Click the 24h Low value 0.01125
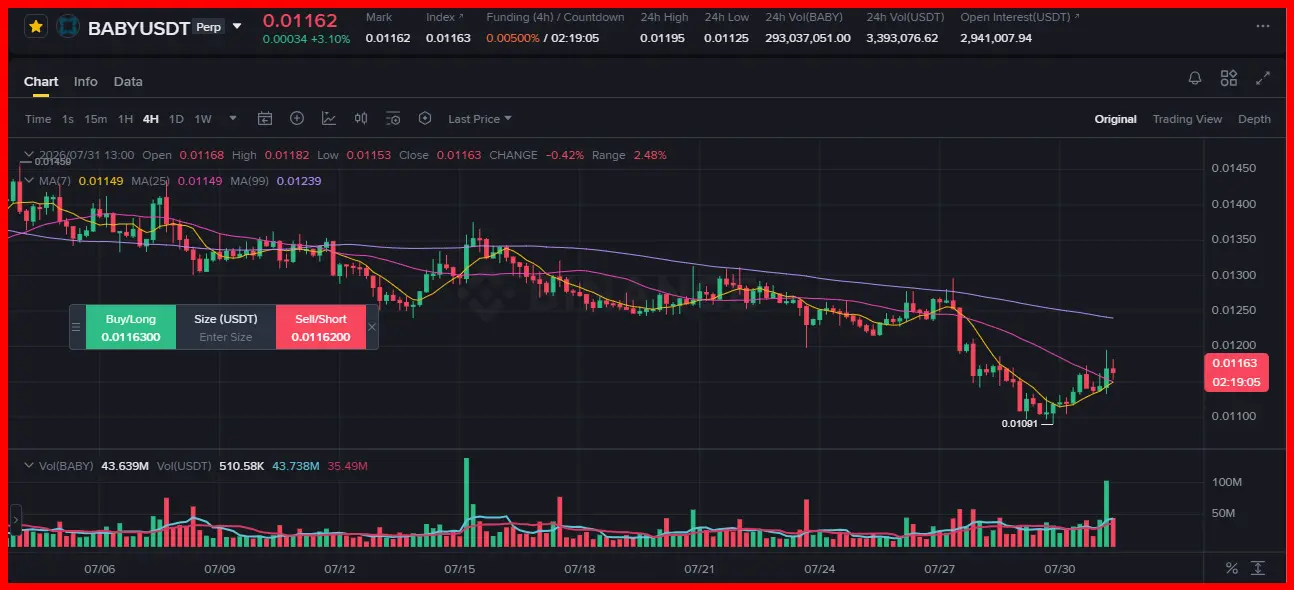This screenshot has height=590, width=1294. [725, 38]
